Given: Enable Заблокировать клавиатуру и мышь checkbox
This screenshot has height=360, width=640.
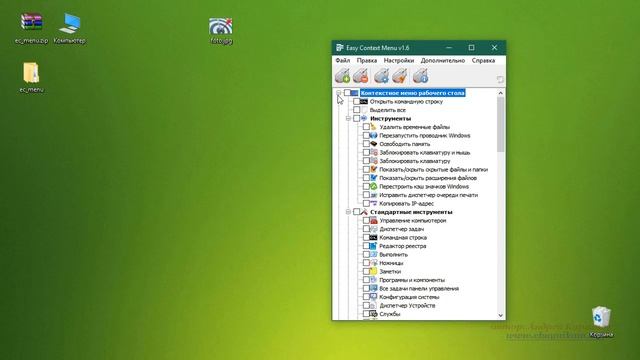Looking at the screenshot, I should coord(366,153).
